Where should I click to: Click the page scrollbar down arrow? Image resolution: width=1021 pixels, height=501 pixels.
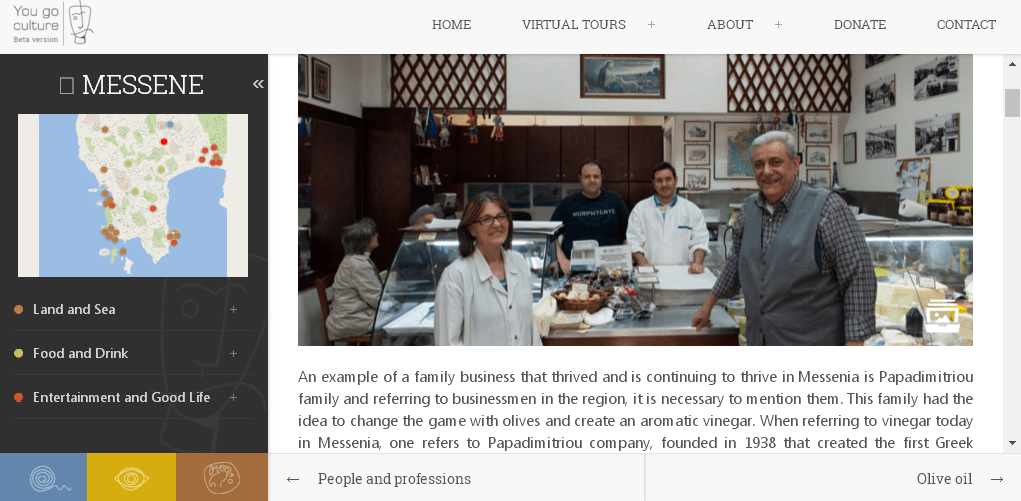pyautogui.click(x=1012, y=443)
